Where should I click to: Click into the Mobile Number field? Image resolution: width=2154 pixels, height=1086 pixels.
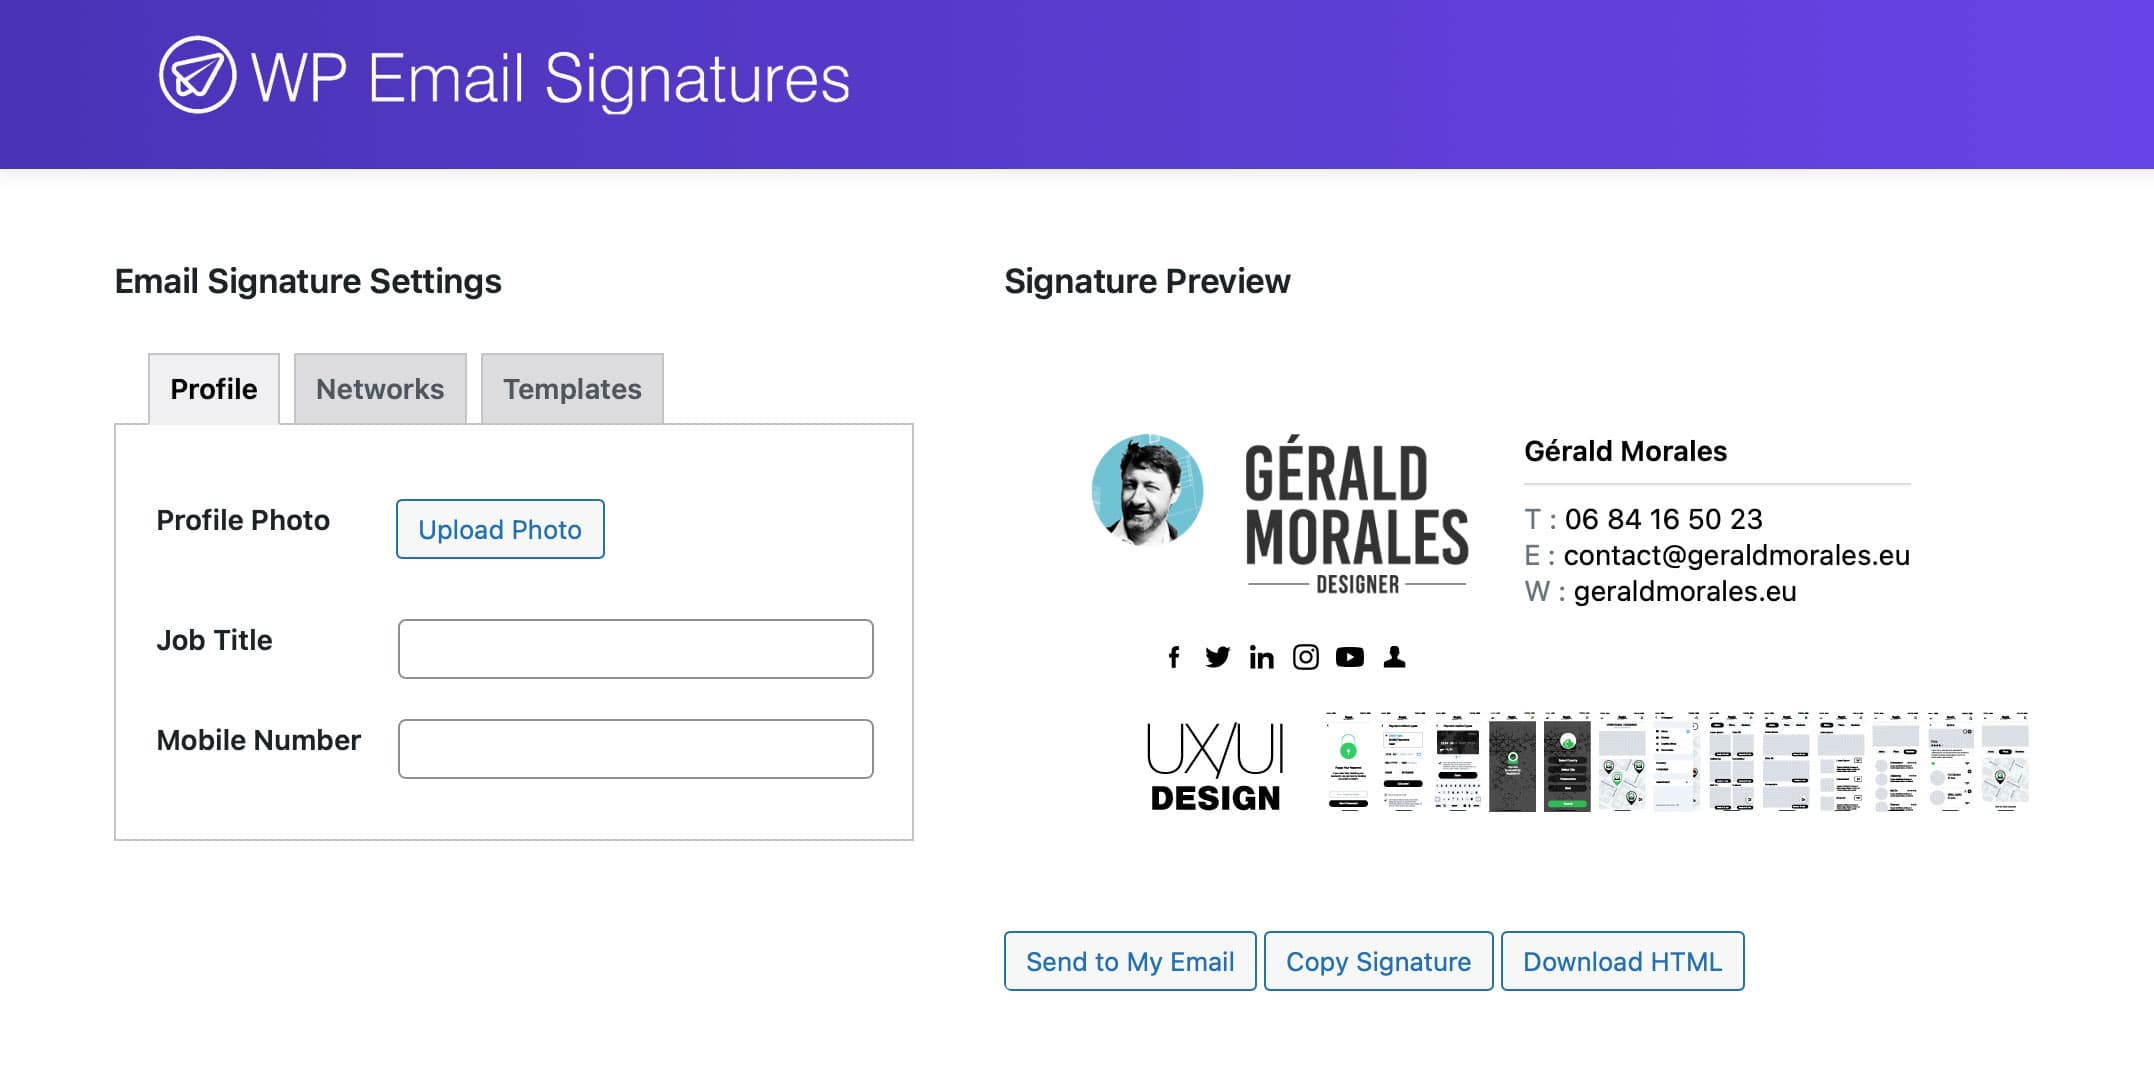(635, 749)
